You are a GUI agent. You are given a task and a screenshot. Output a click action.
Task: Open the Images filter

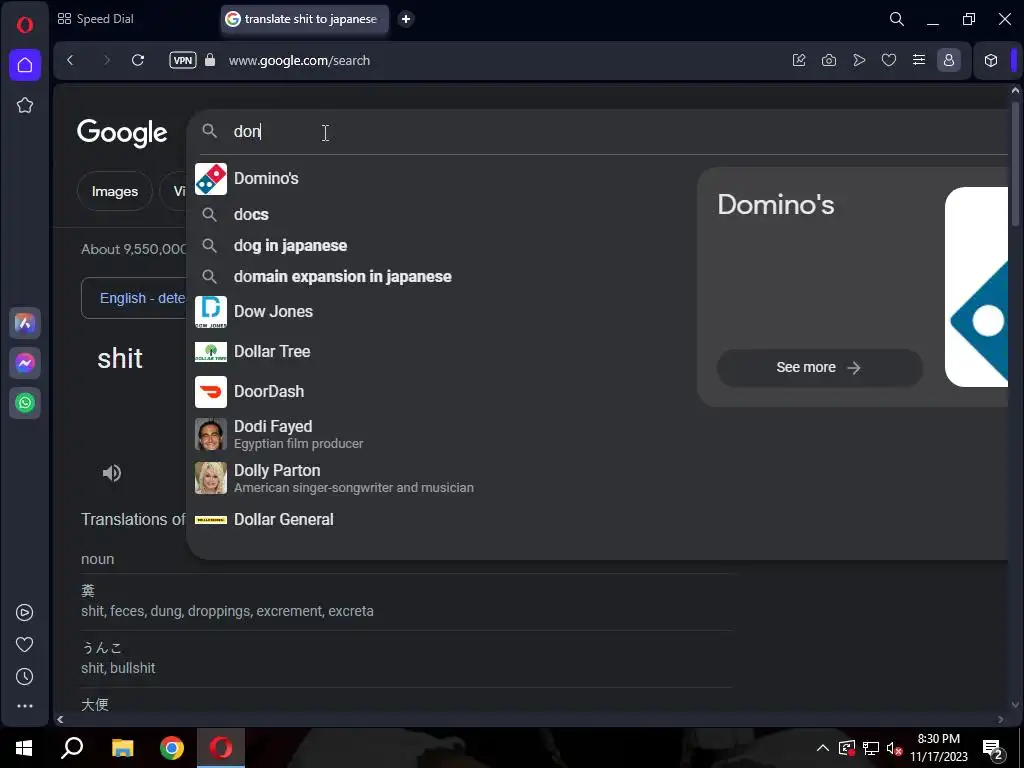click(115, 191)
